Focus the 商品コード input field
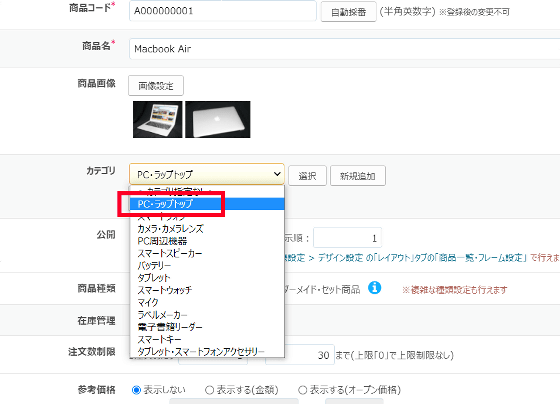Image resolution: width=560 pixels, height=404 pixels. (x=223, y=11)
